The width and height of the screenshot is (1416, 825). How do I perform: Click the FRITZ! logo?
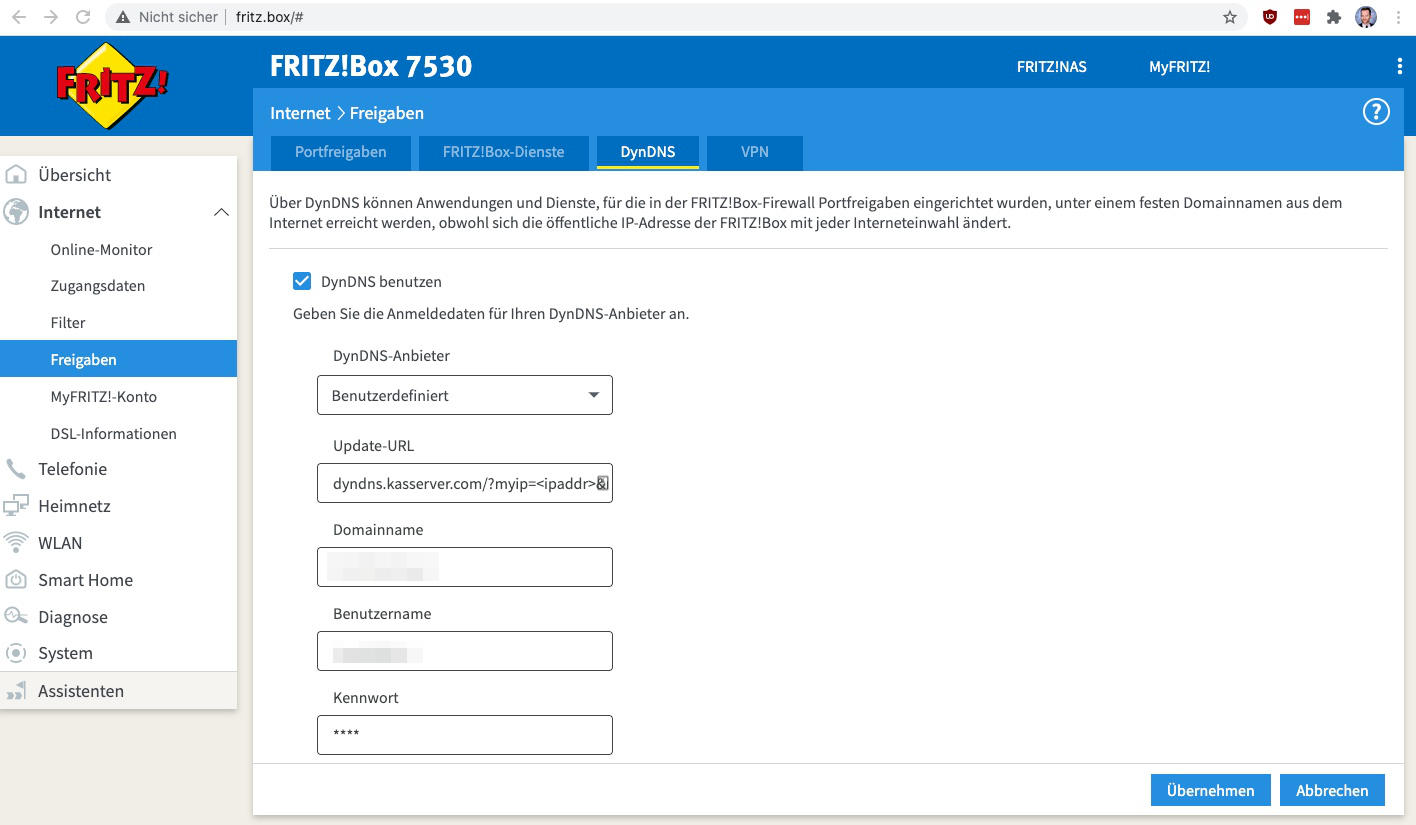(112, 85)
